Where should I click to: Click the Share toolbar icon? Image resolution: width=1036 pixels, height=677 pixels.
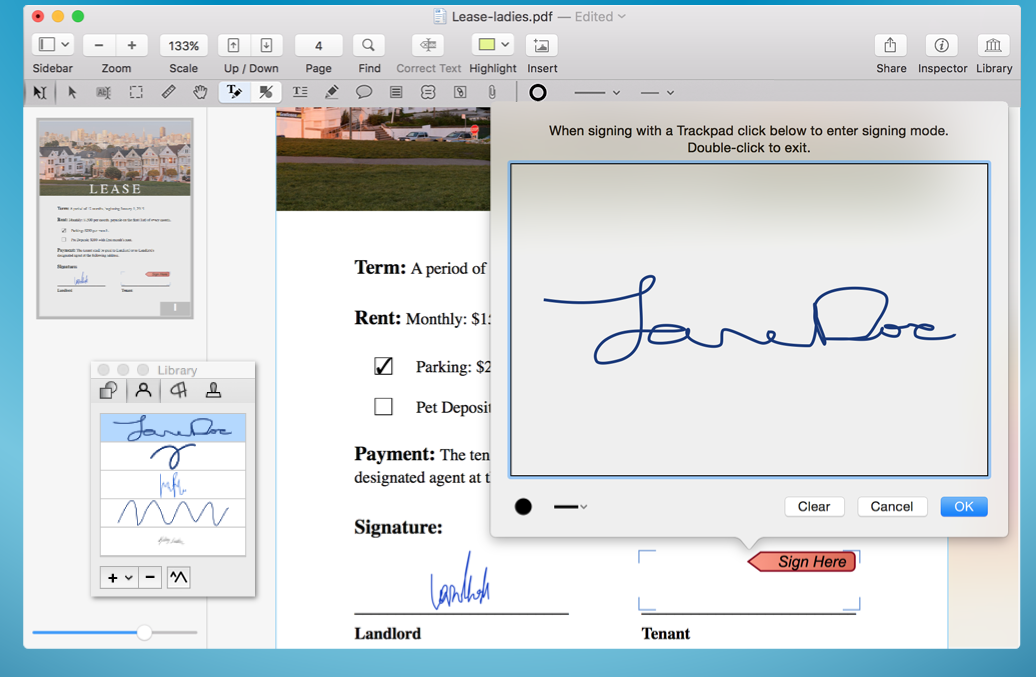pos(890,46)
